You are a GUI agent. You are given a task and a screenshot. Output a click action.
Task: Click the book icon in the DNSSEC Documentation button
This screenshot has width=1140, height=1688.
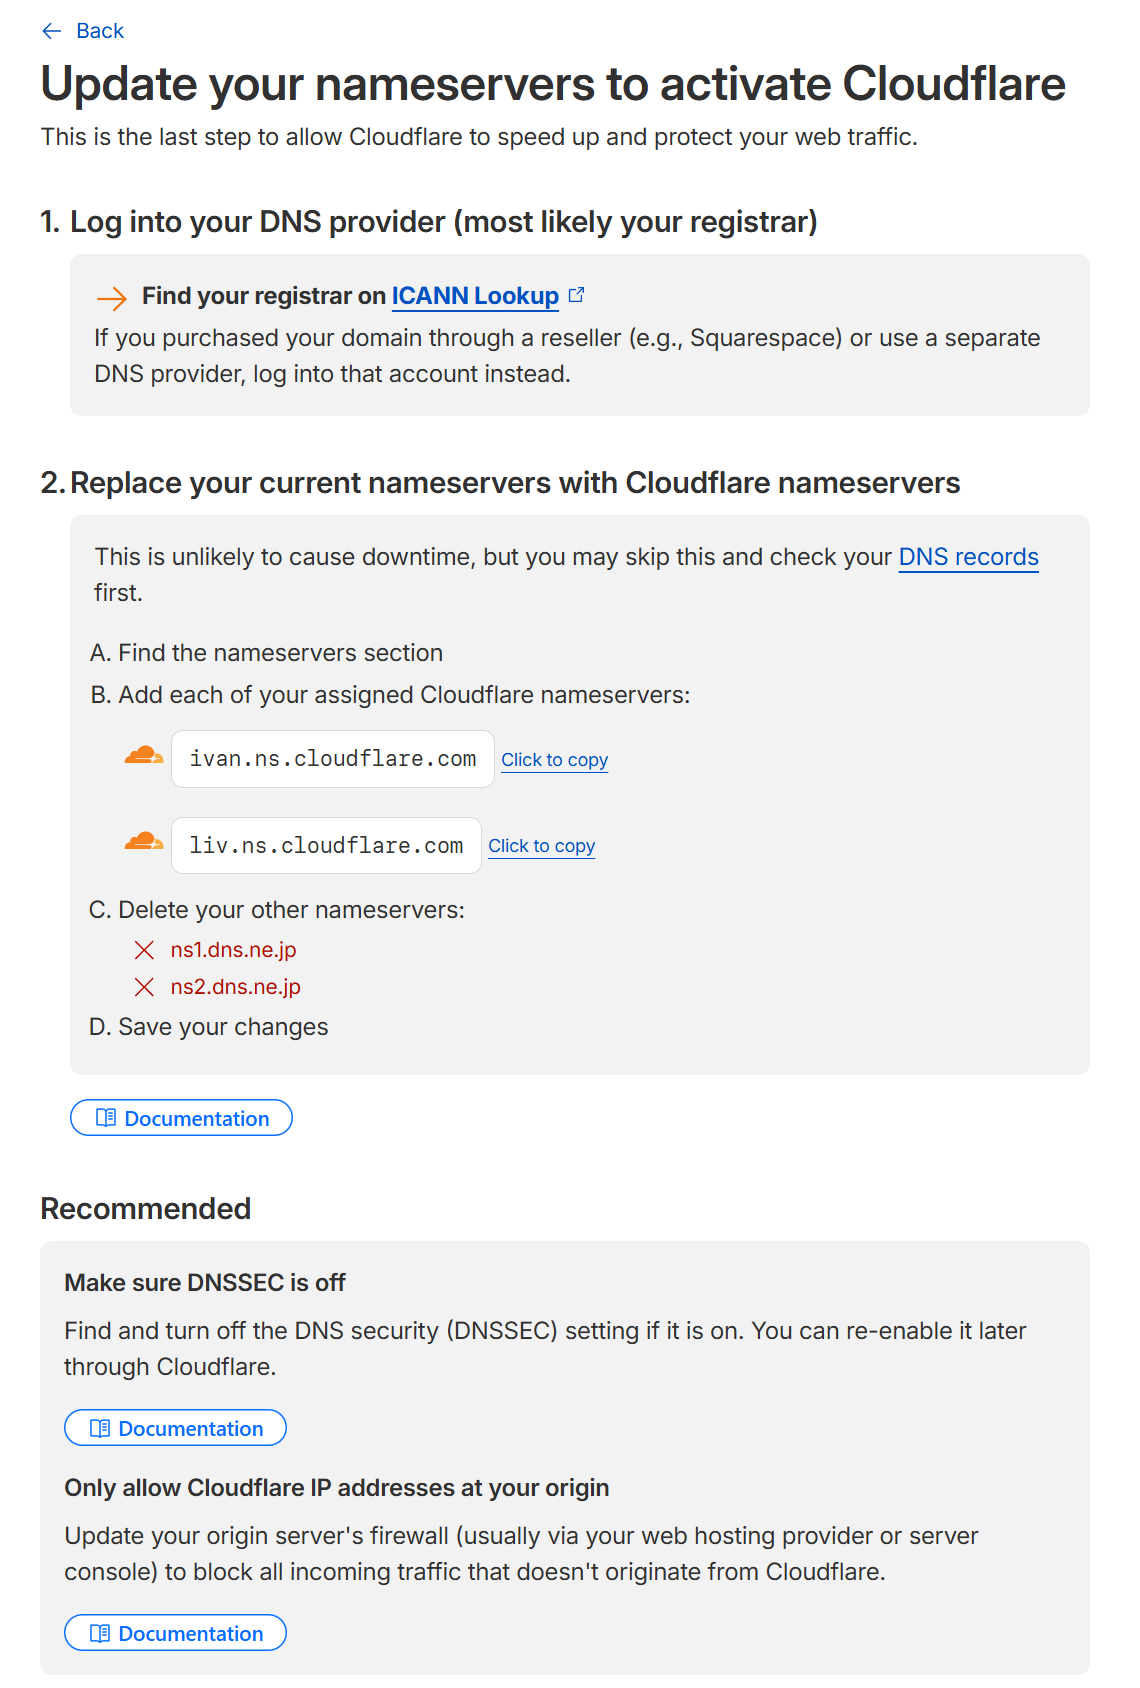coord(98,1428)
